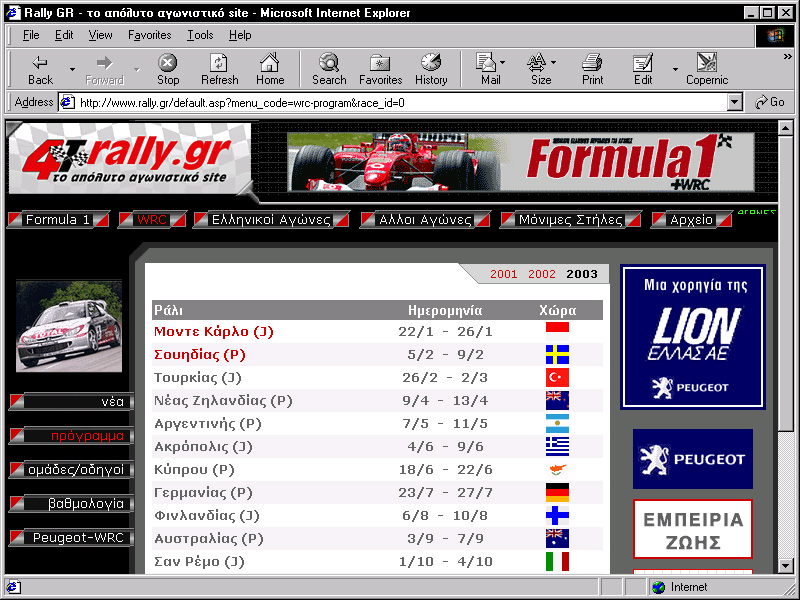The image size is (800, 600).
Task: Open the File menu
Action: point(31,35)
